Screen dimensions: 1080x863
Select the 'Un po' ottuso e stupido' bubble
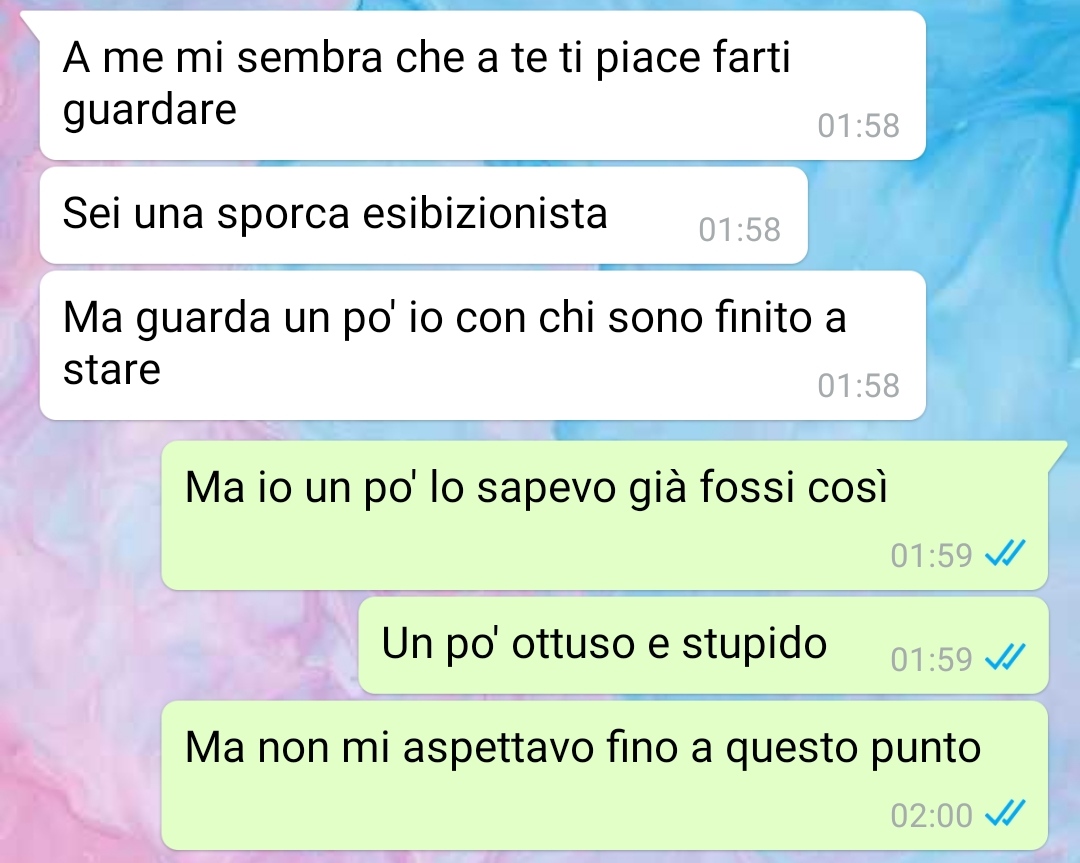tap(703, 645)
